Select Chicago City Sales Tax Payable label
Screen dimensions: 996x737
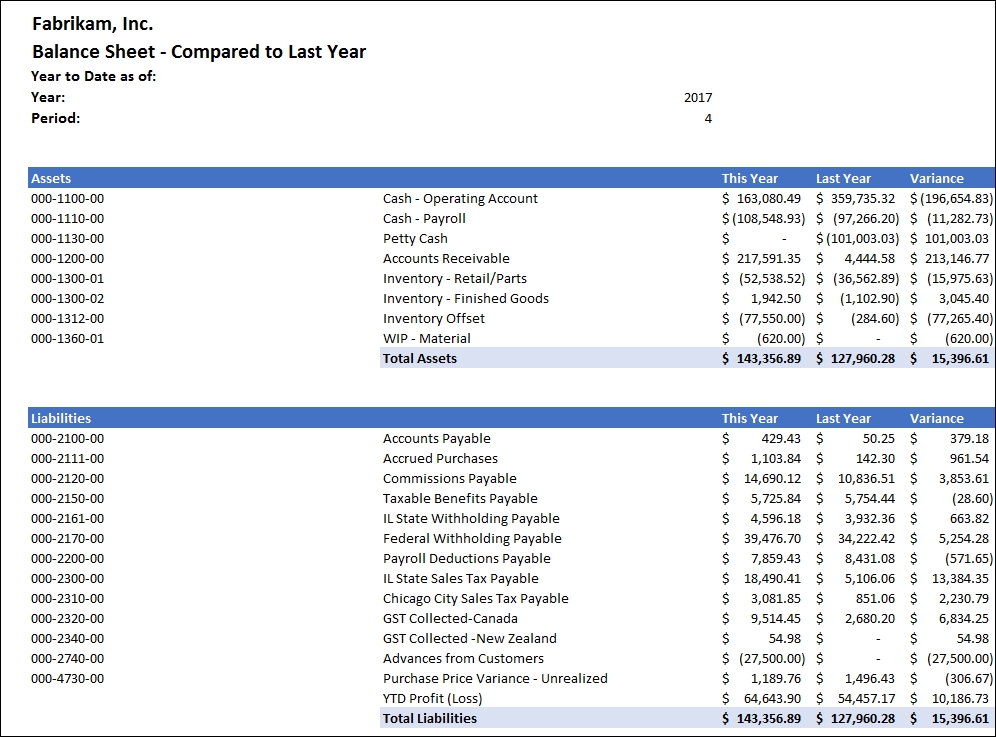(x=475, y=599)
